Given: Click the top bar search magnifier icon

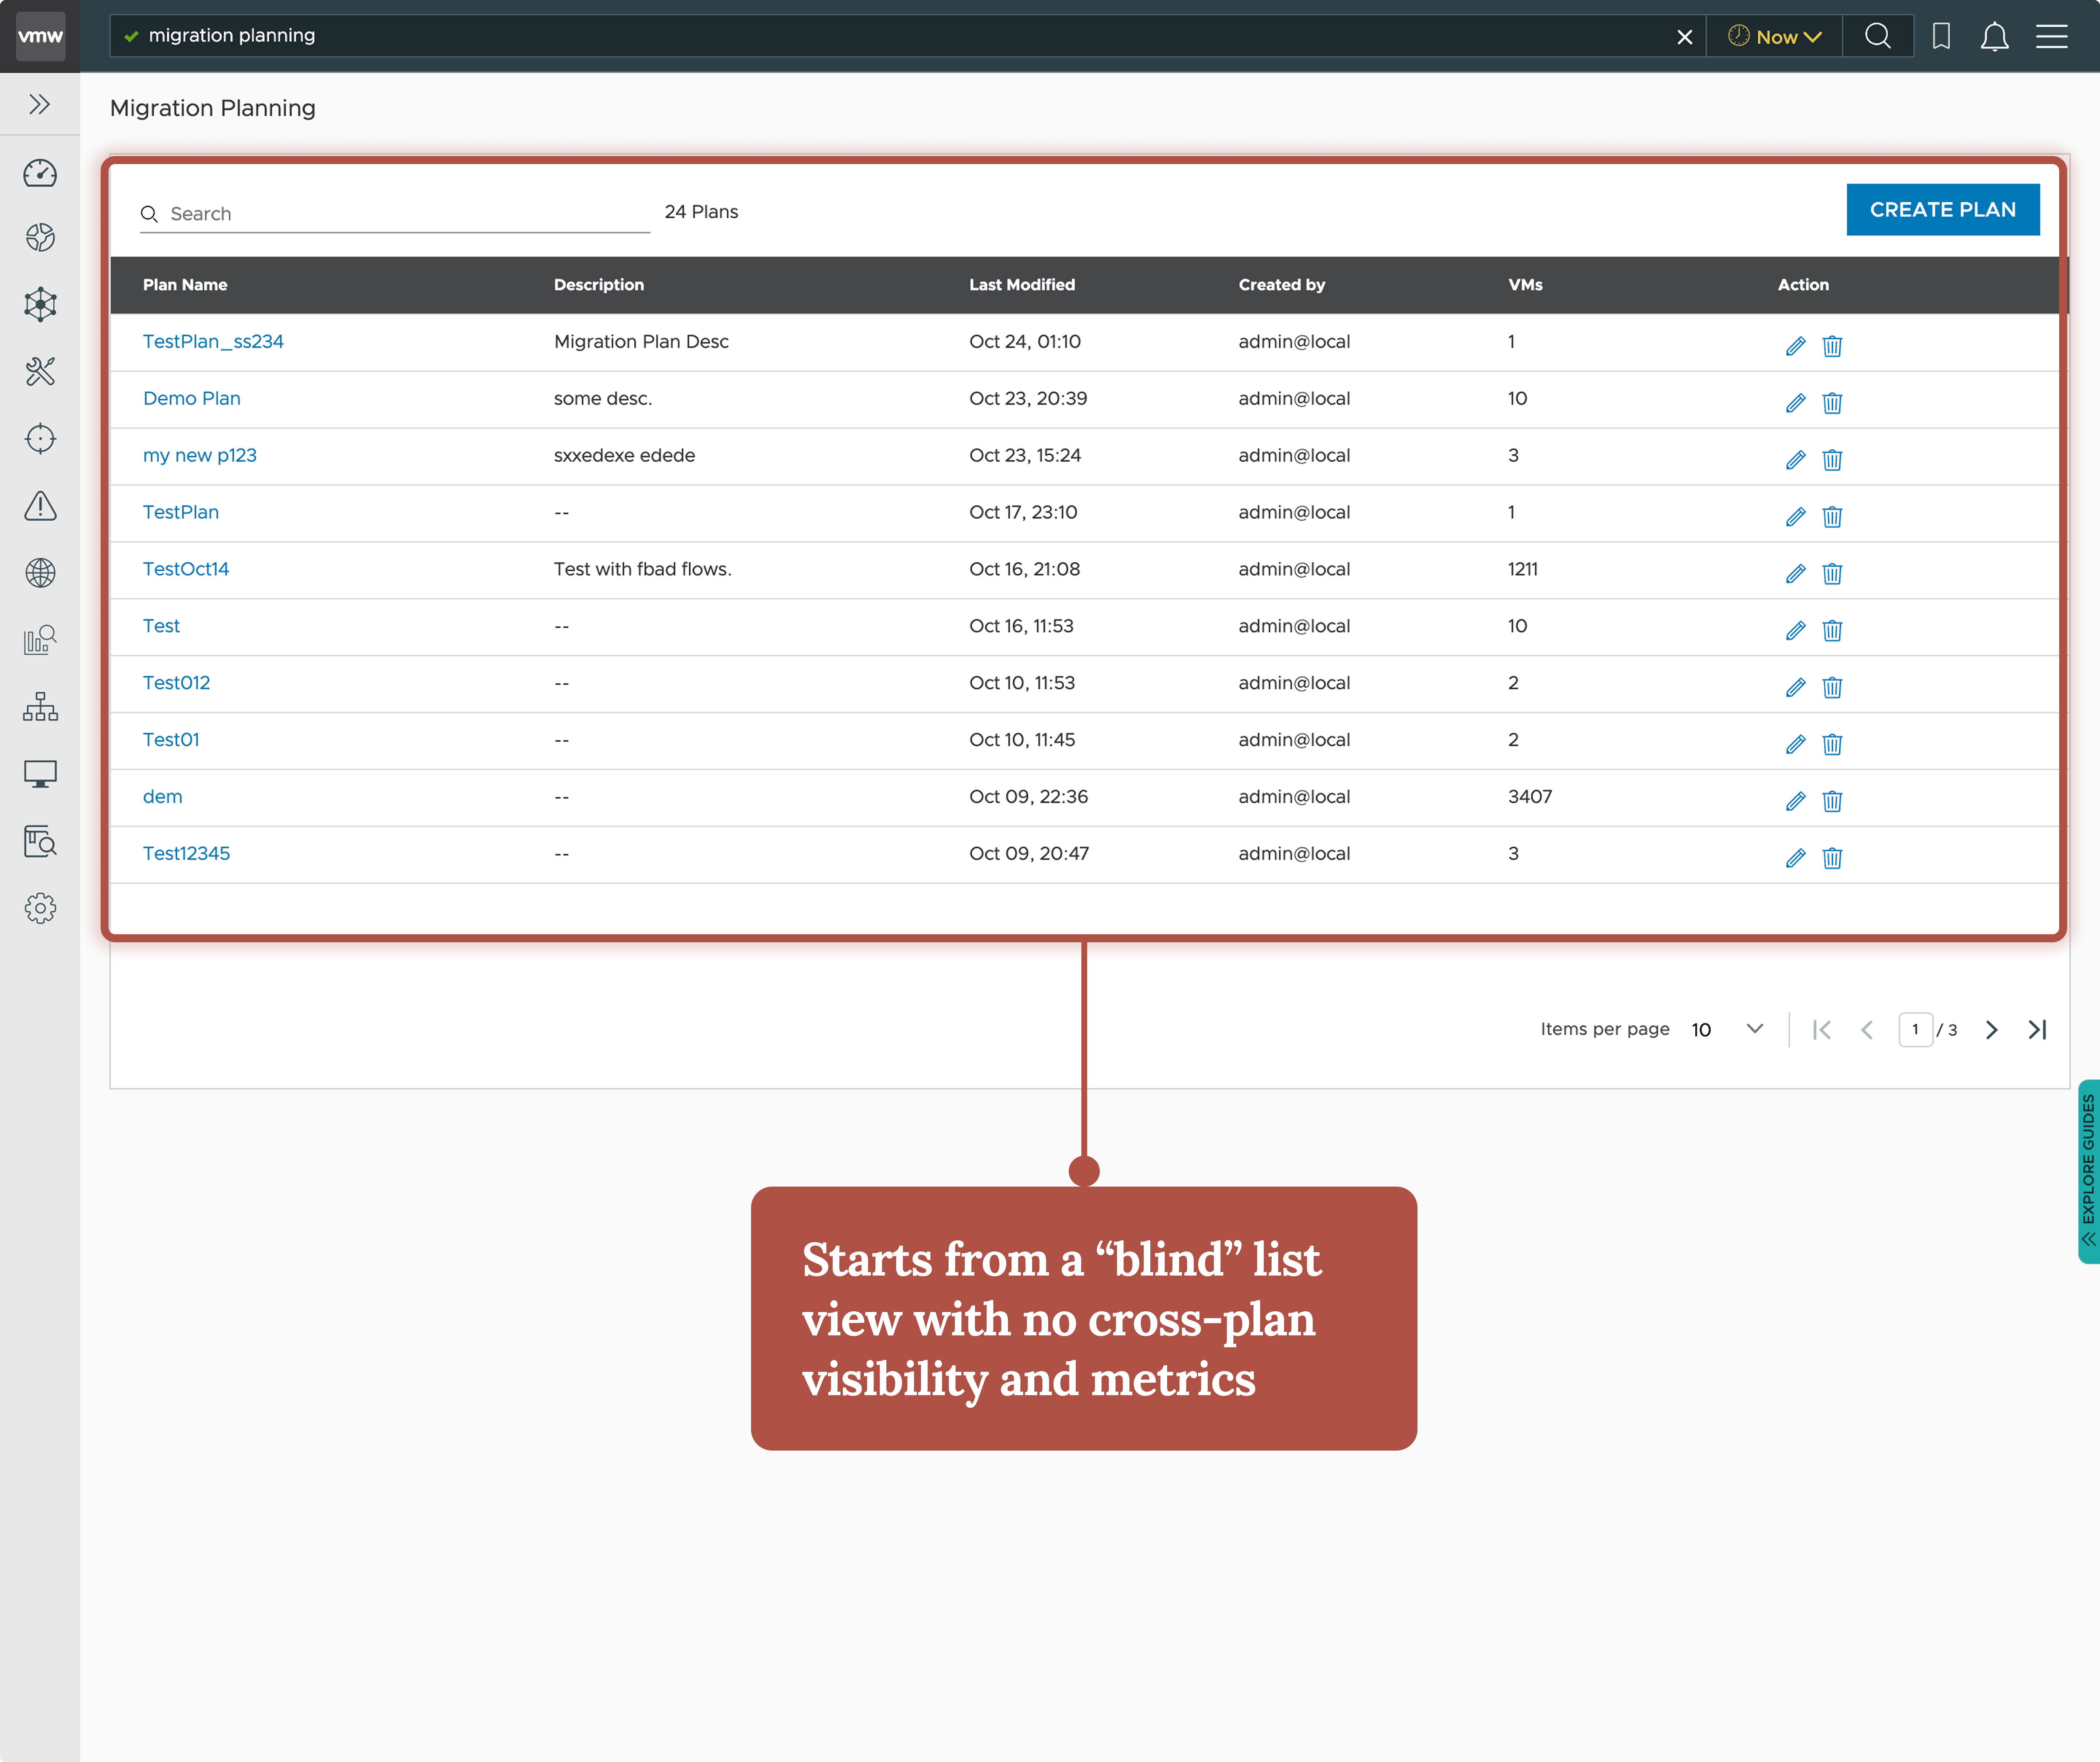Looking at the screenshot, I should point(1878,36).
